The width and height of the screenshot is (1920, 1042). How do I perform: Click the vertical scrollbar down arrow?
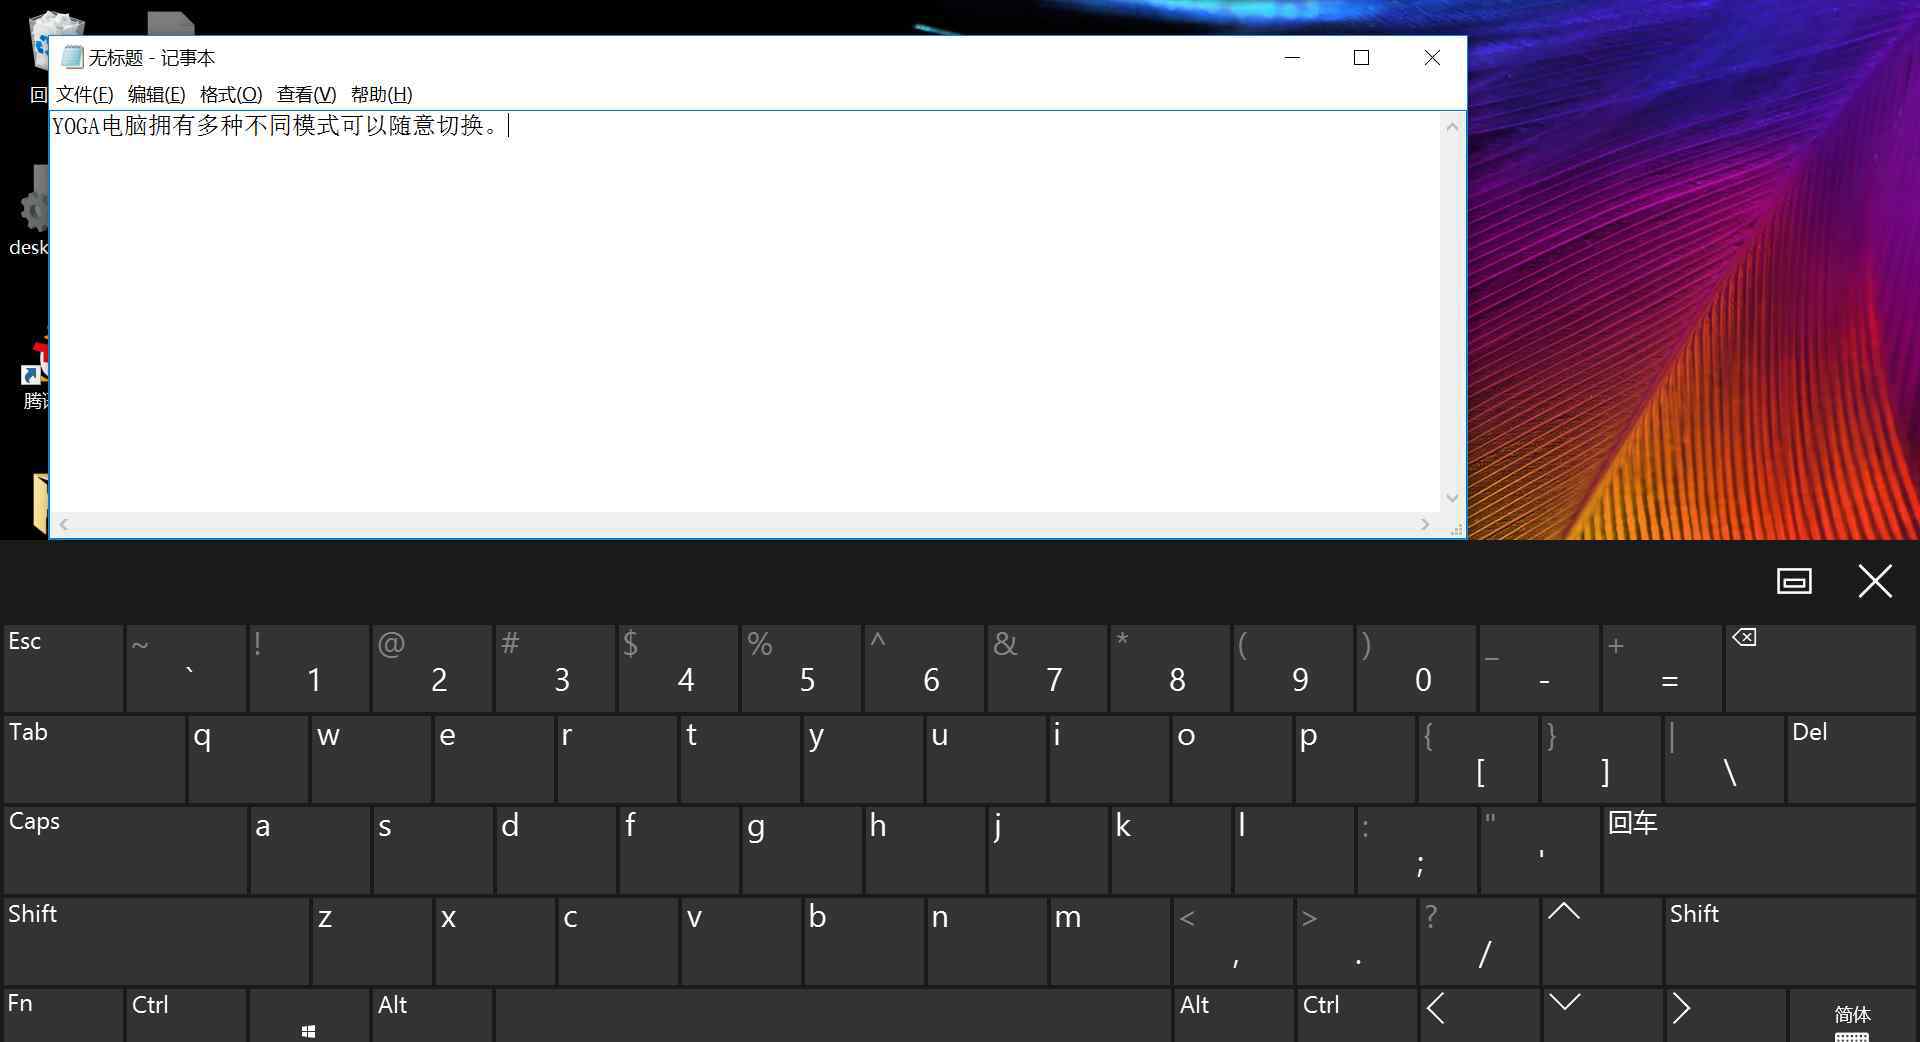click(x=1452, y=498)
